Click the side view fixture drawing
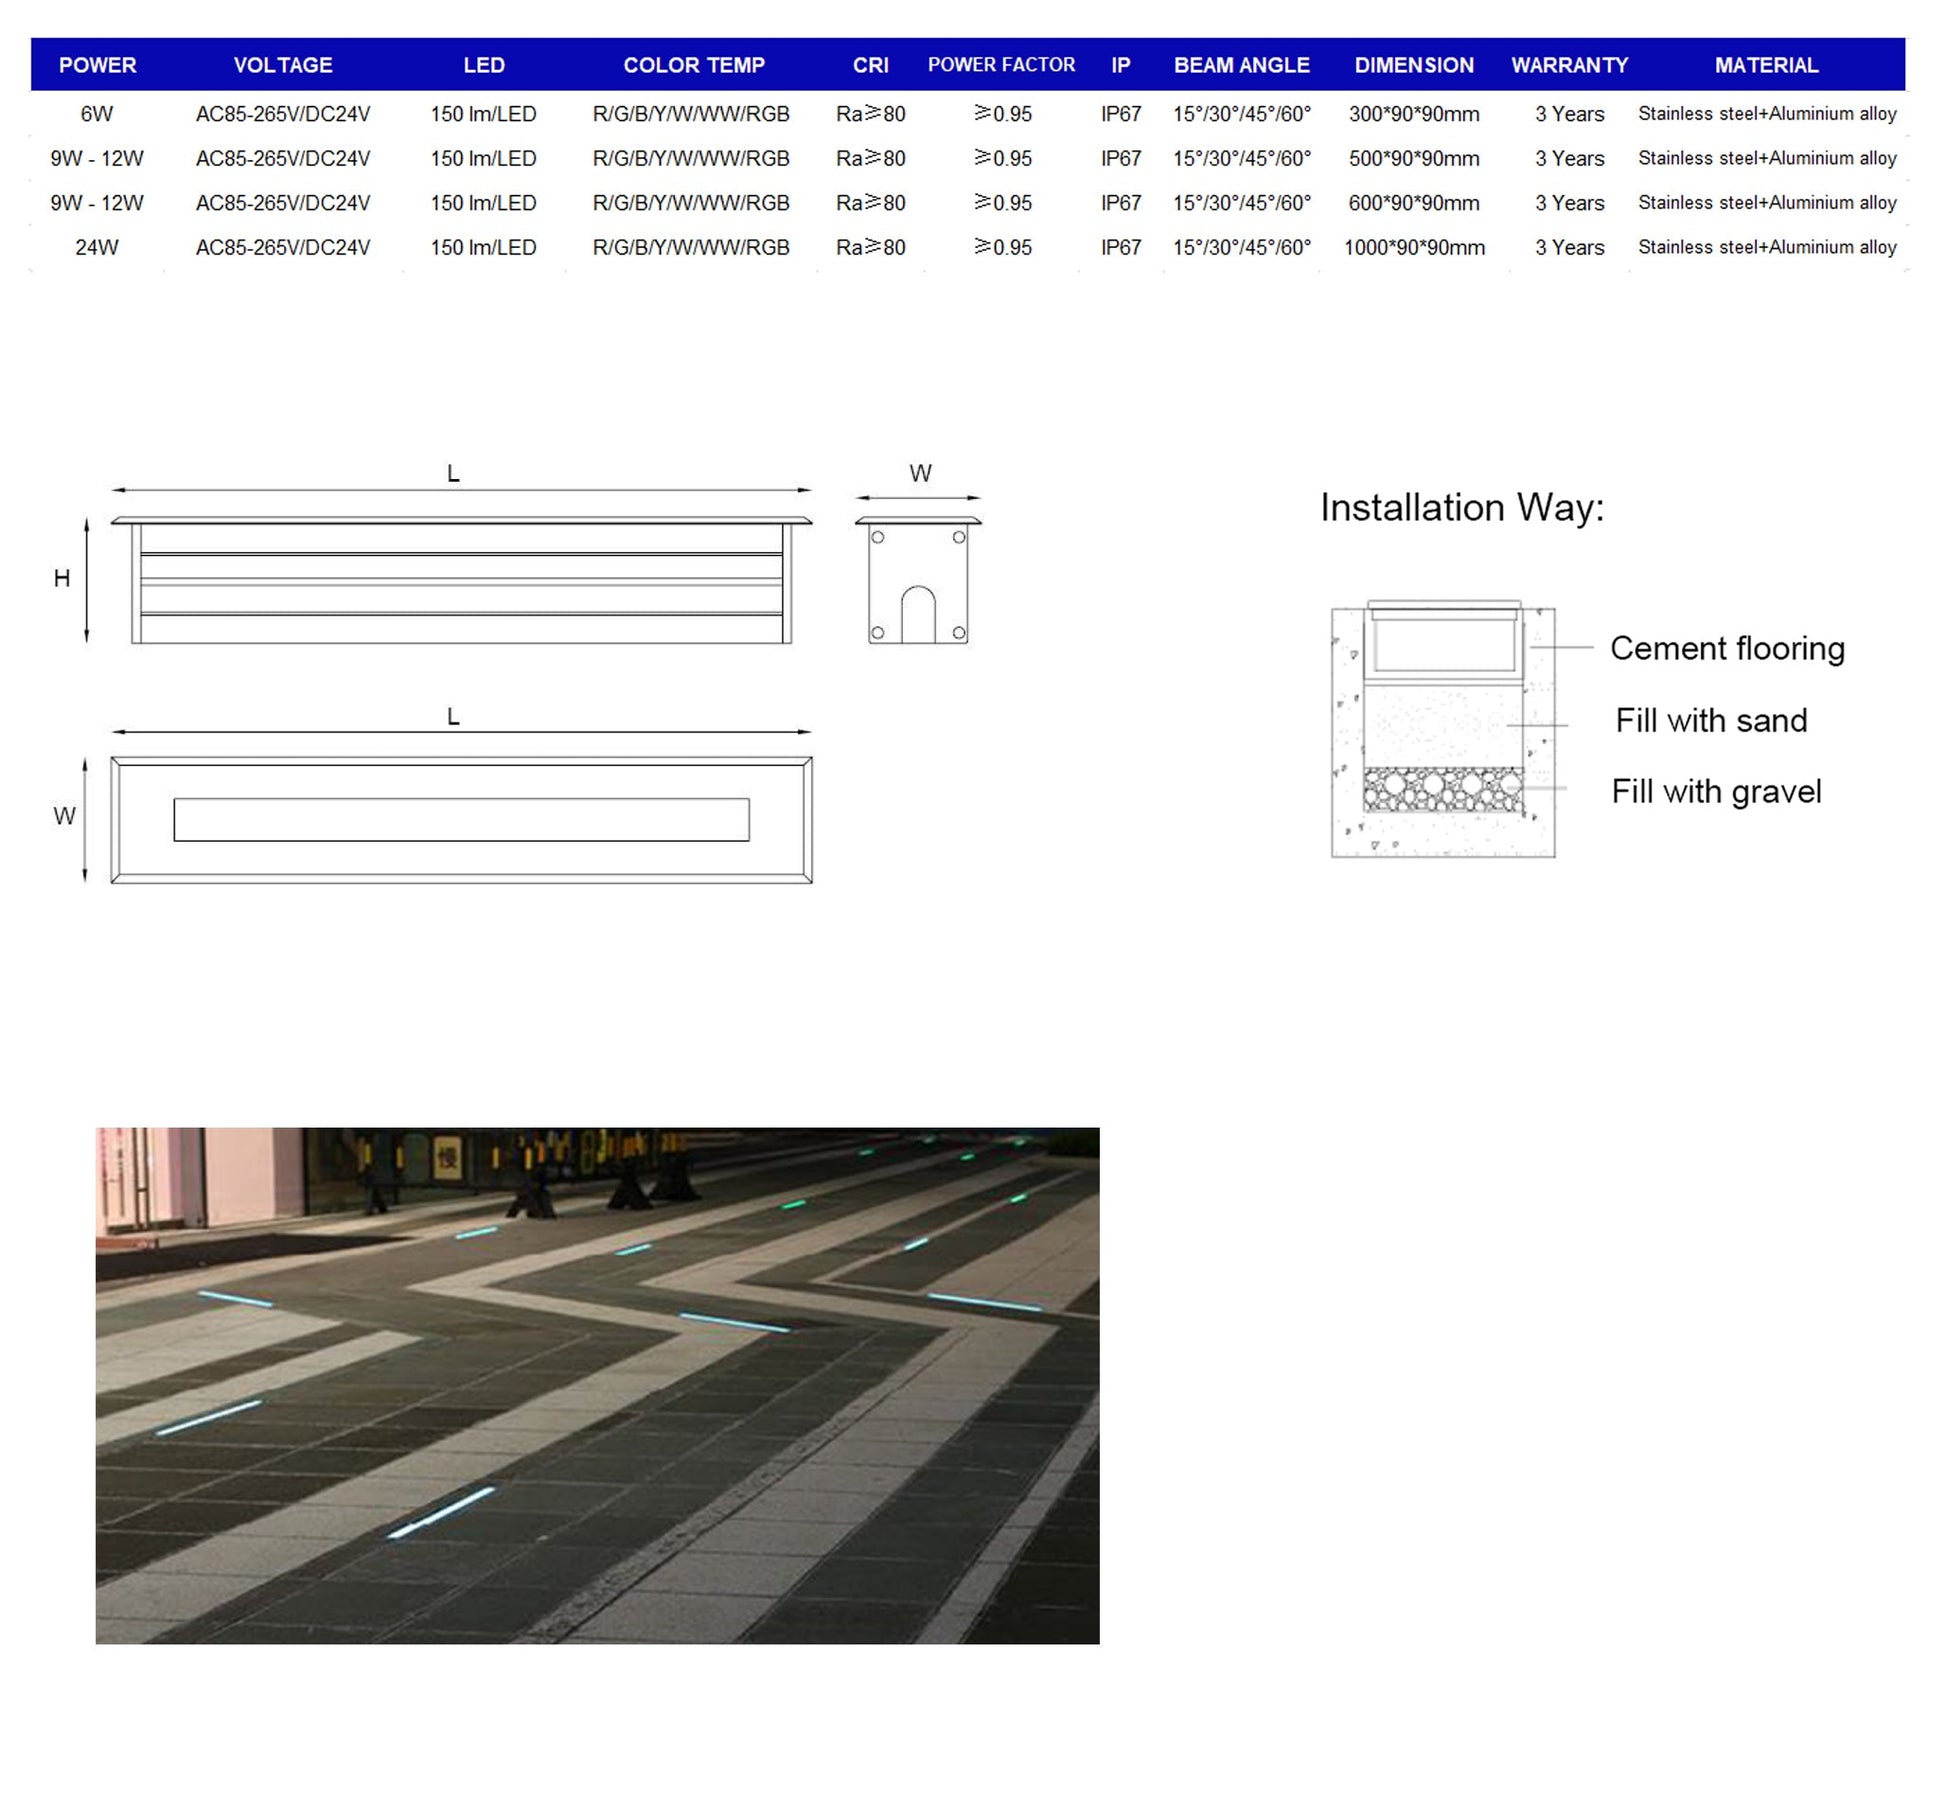Image resolution: width=1946 pixels, height=1795 pixels. [461, 580]
